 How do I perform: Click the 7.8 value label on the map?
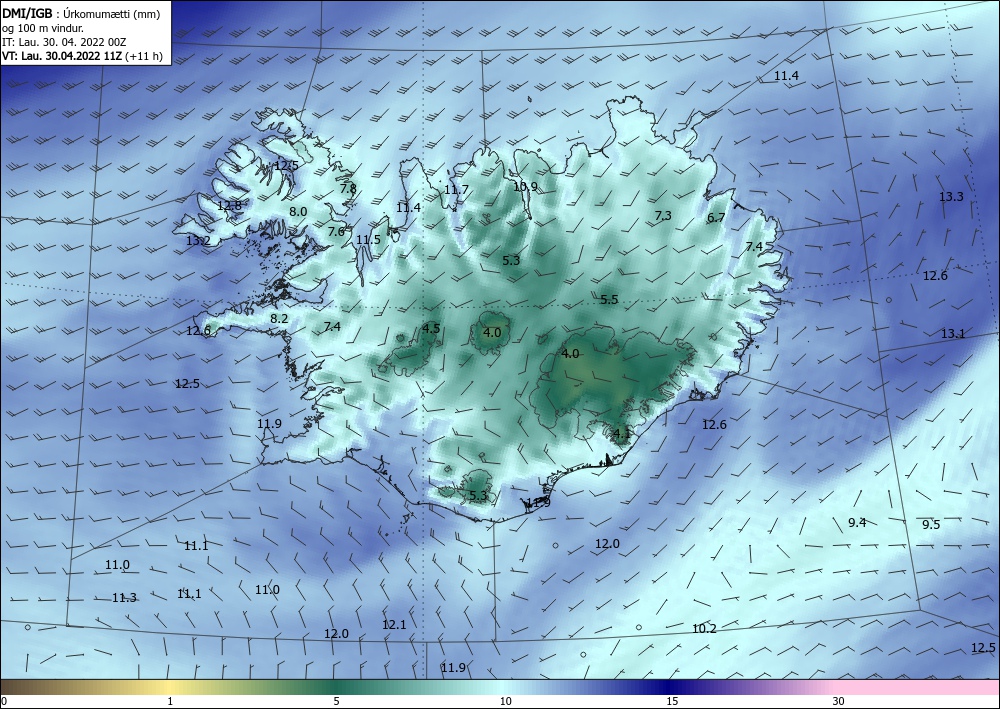tap(348, 188)
